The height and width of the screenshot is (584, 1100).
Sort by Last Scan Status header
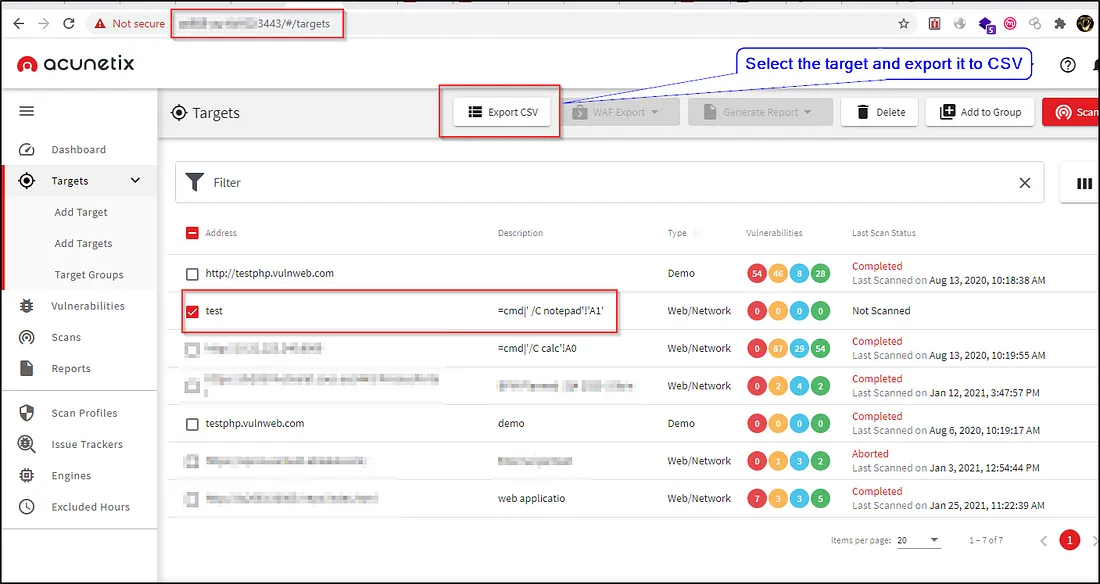point(884,233)
